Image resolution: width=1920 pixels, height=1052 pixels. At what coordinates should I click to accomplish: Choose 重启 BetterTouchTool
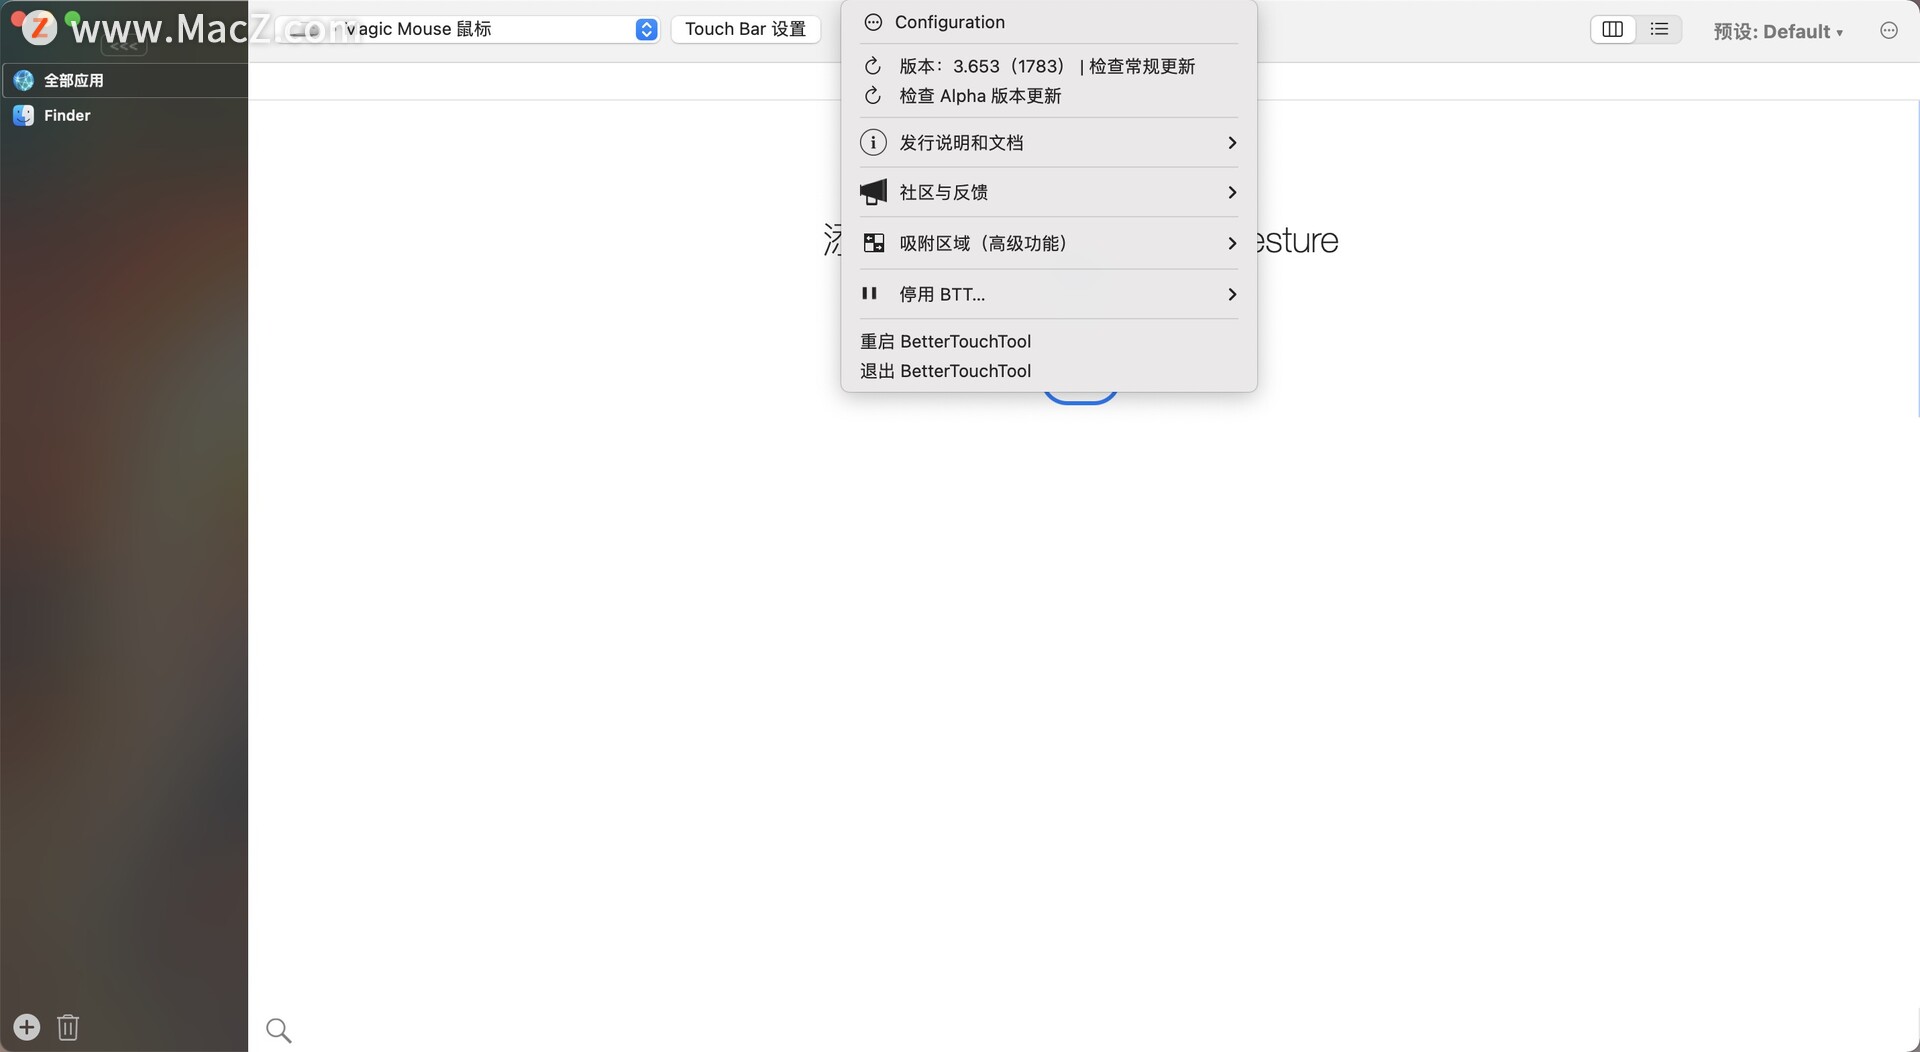[1049, 341]
